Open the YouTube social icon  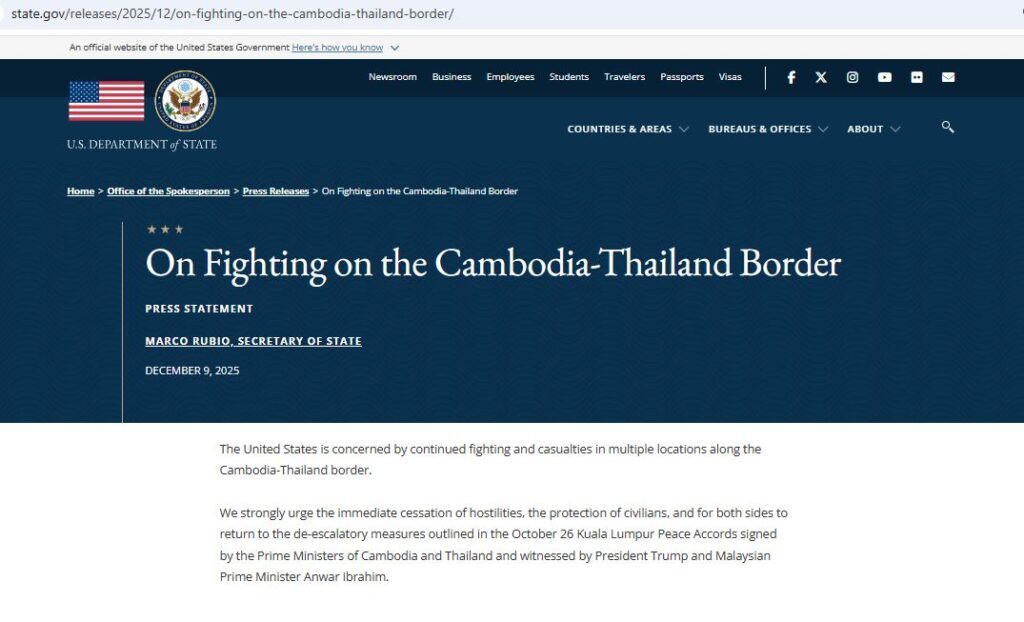click(x=884, y=77)
